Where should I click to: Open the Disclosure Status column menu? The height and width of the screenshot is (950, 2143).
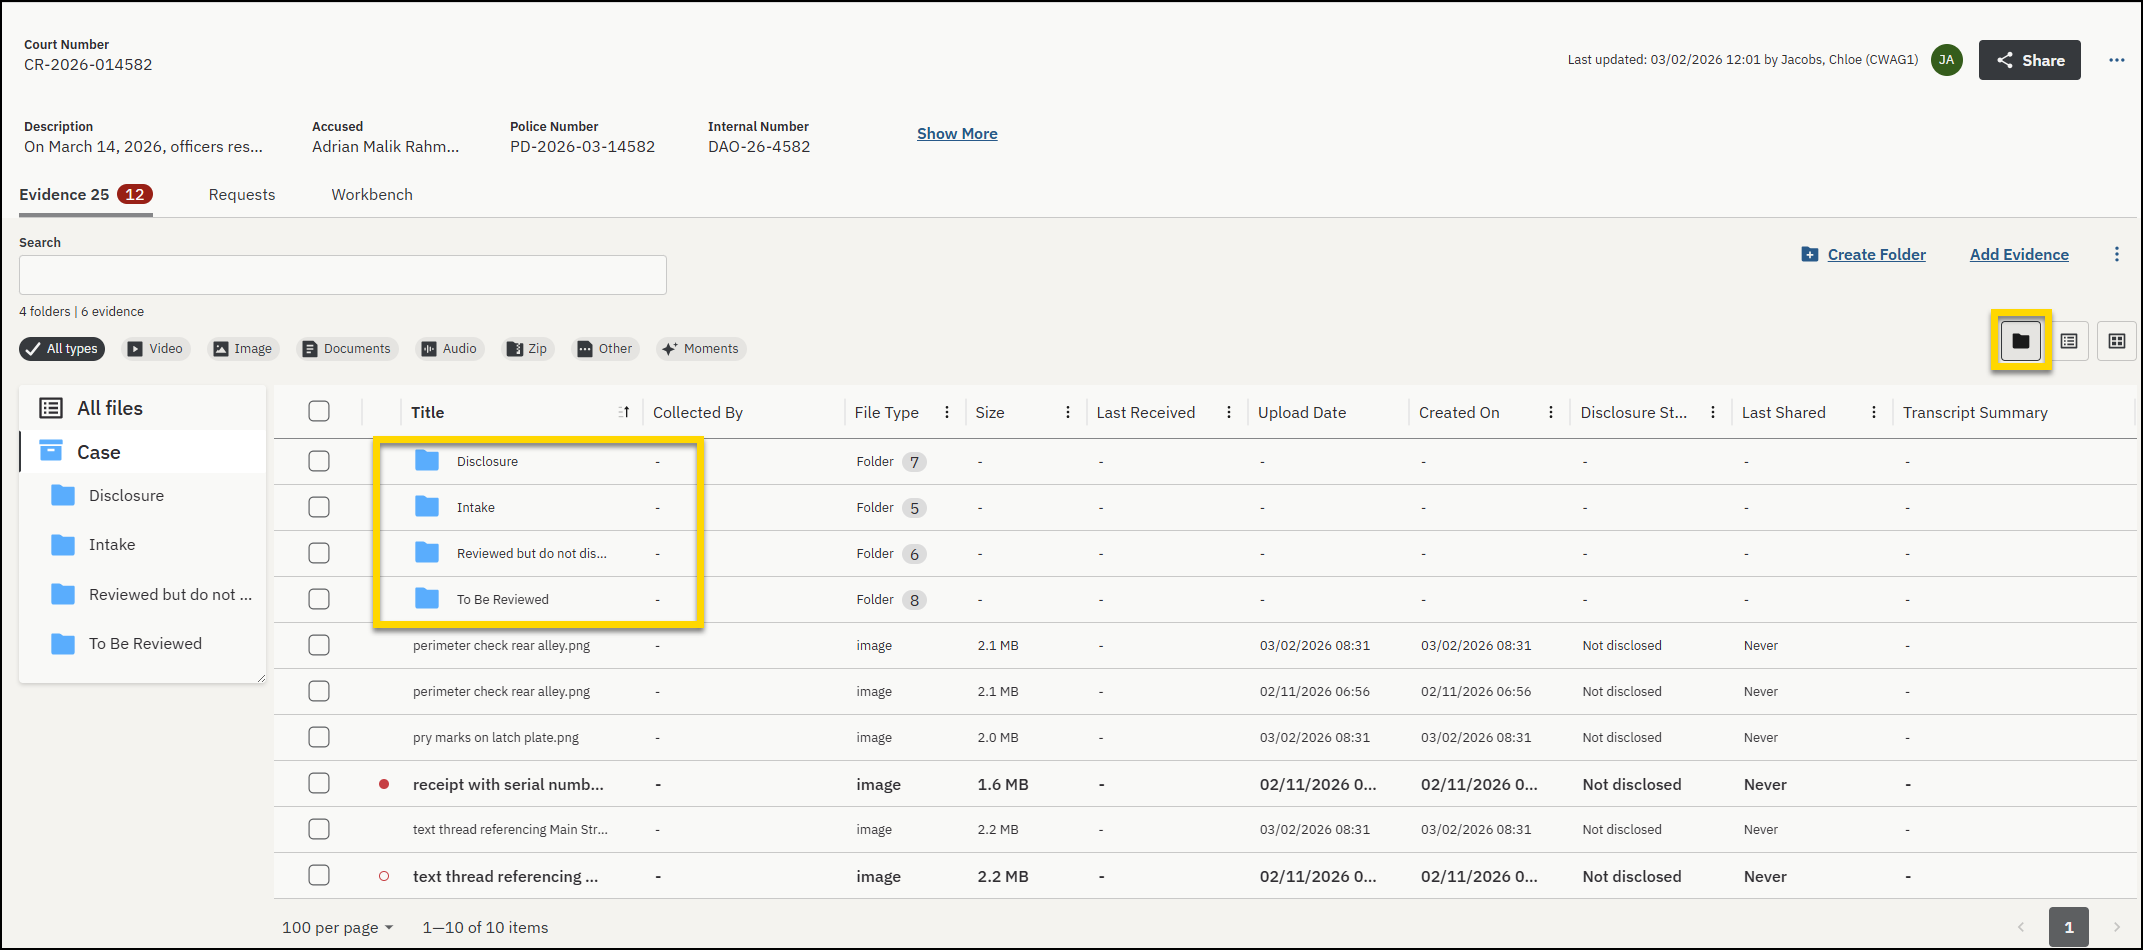(1713, 412)
